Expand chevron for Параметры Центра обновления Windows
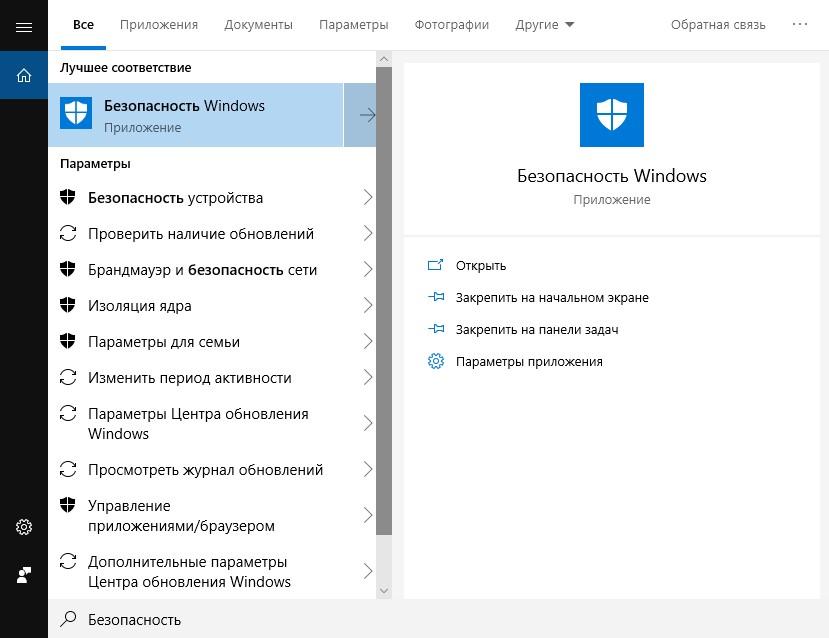This screenshot has height=638, width=829. coord(368,423)
